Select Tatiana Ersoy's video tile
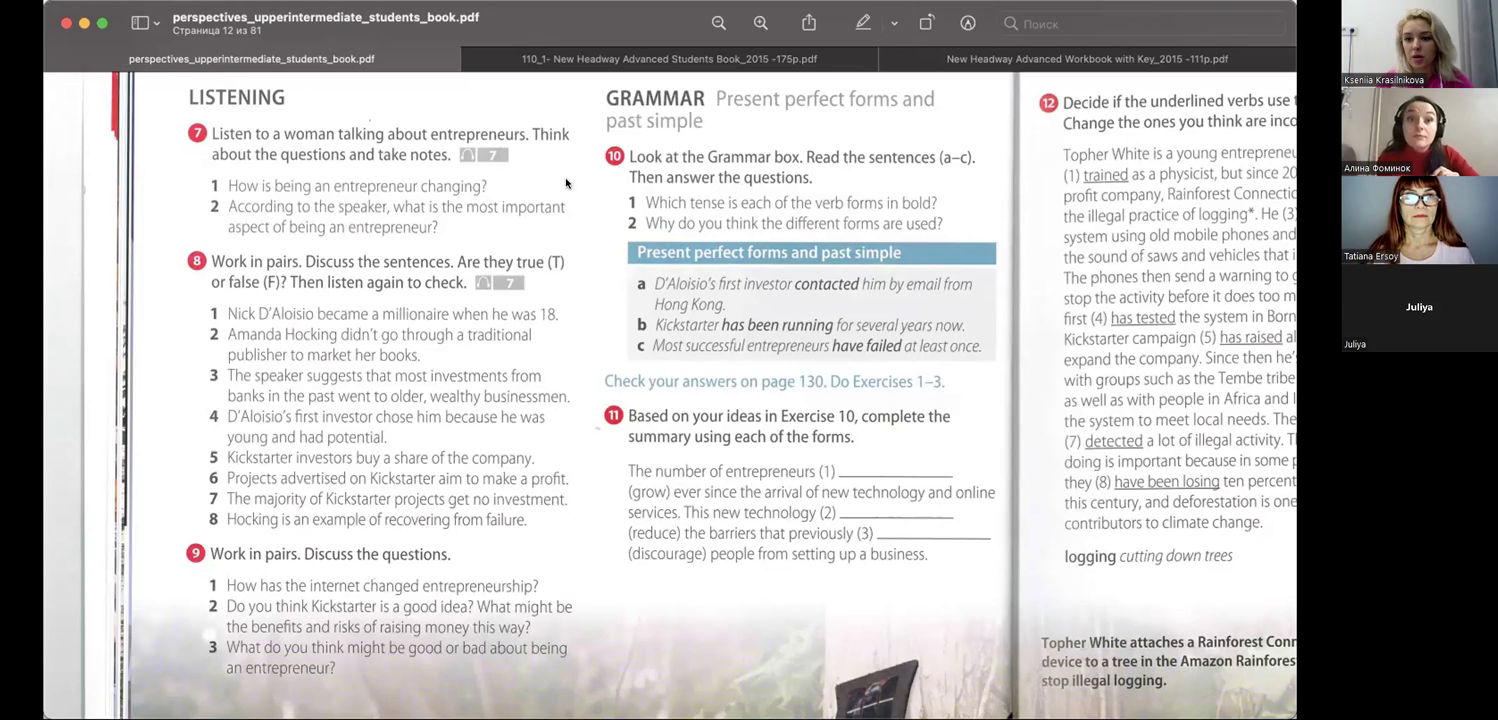Image resolution: width=1498 pixels, height=720 pixels. (x=1418, y=220)
